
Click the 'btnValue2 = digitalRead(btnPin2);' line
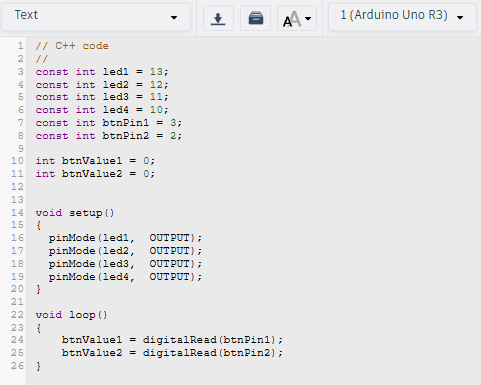172,353
